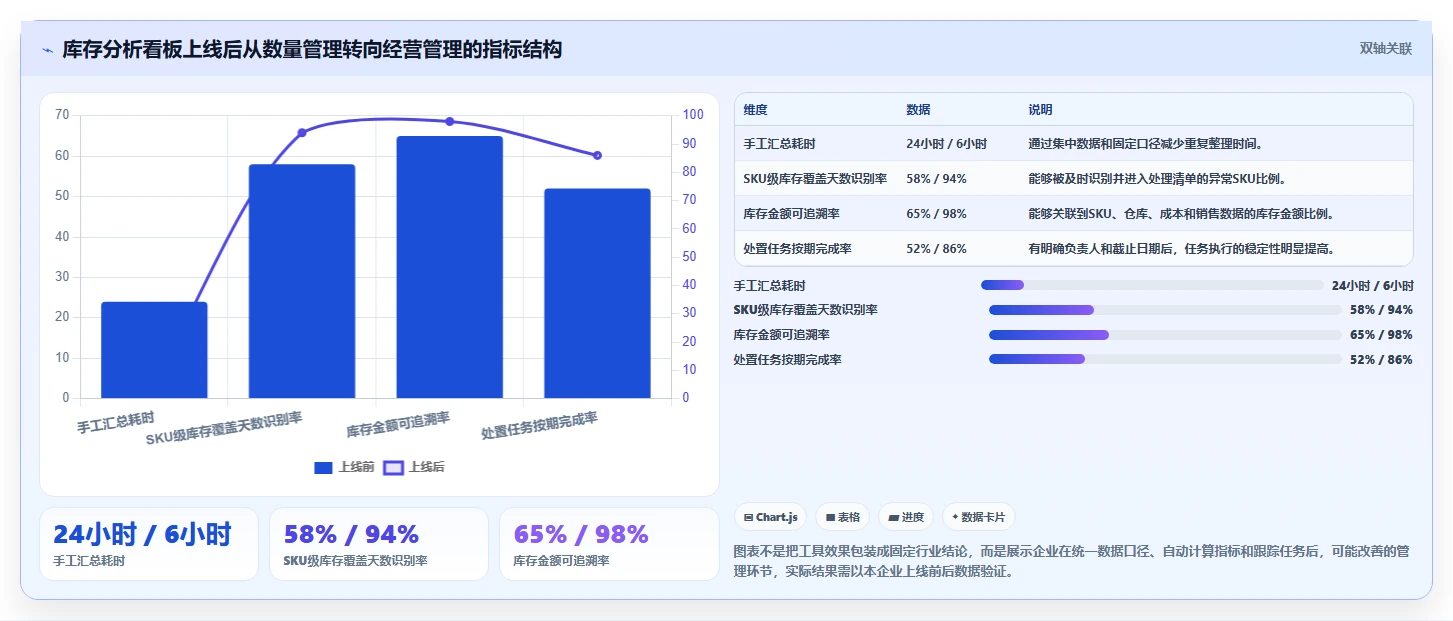Click the description starting 有明确负责人
Screen dimensions: 1453x621
pos(1181,248)
